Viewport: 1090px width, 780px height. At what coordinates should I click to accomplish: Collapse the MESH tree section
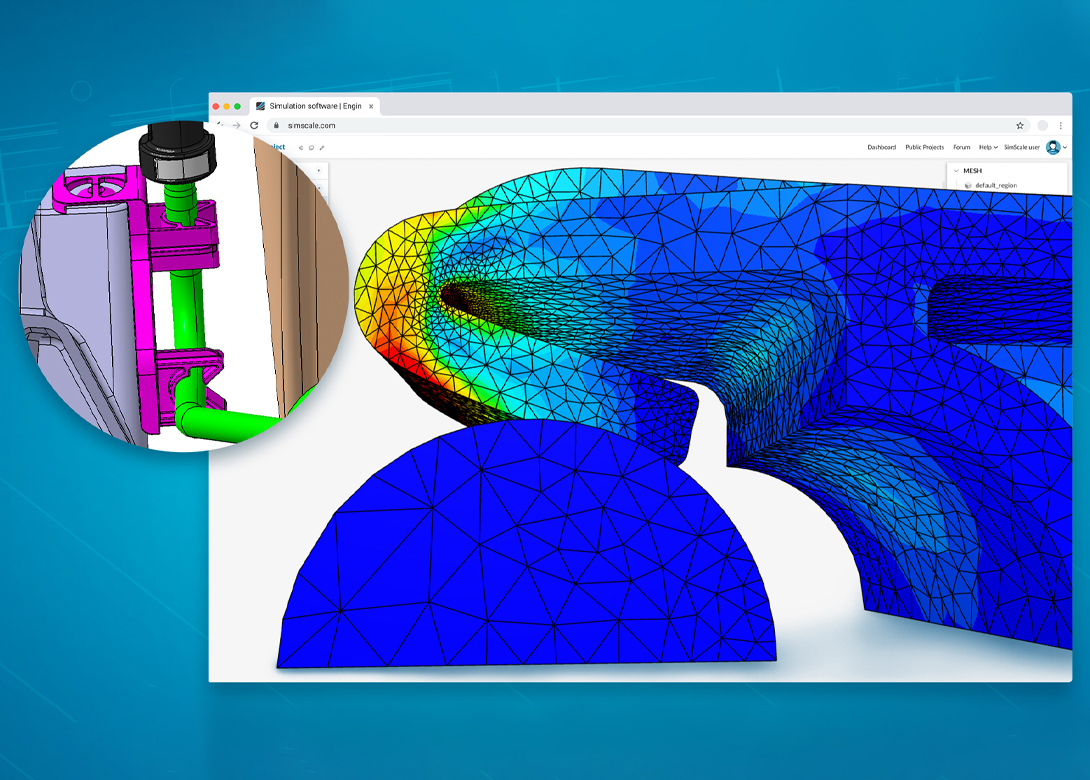point(957,170)
